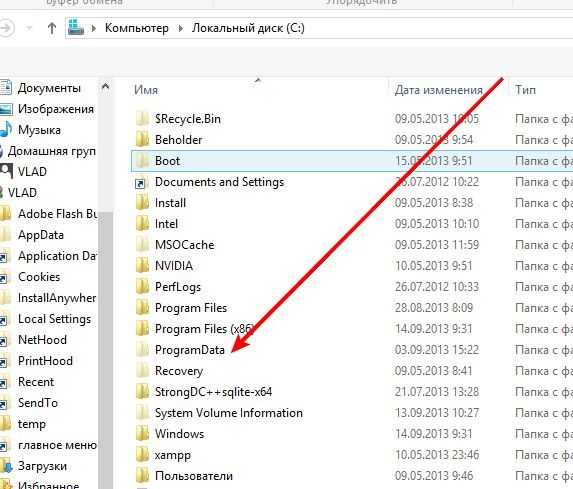The height and width of the screenshot is (489, 573).
Task: Open Изображения in the navigation pane
Action: tap(56, 109)
